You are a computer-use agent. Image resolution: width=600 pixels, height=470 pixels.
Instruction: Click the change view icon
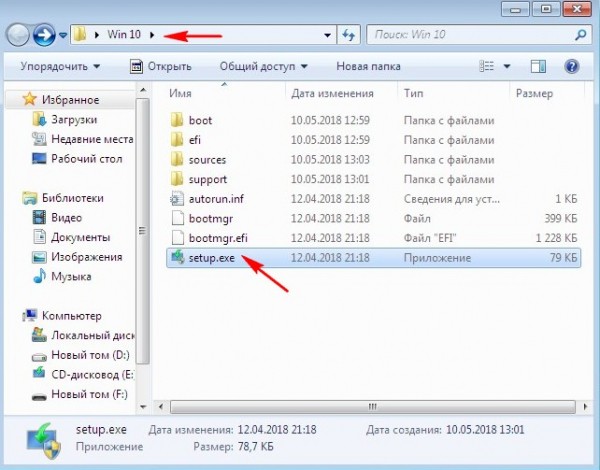click(x=487, y=66)
